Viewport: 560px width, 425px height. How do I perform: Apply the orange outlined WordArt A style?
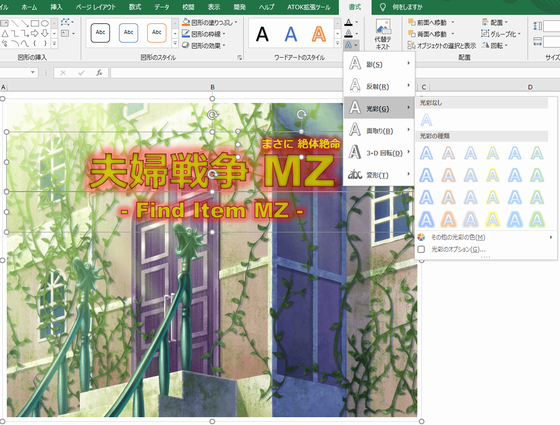click(x=319, y=34)
